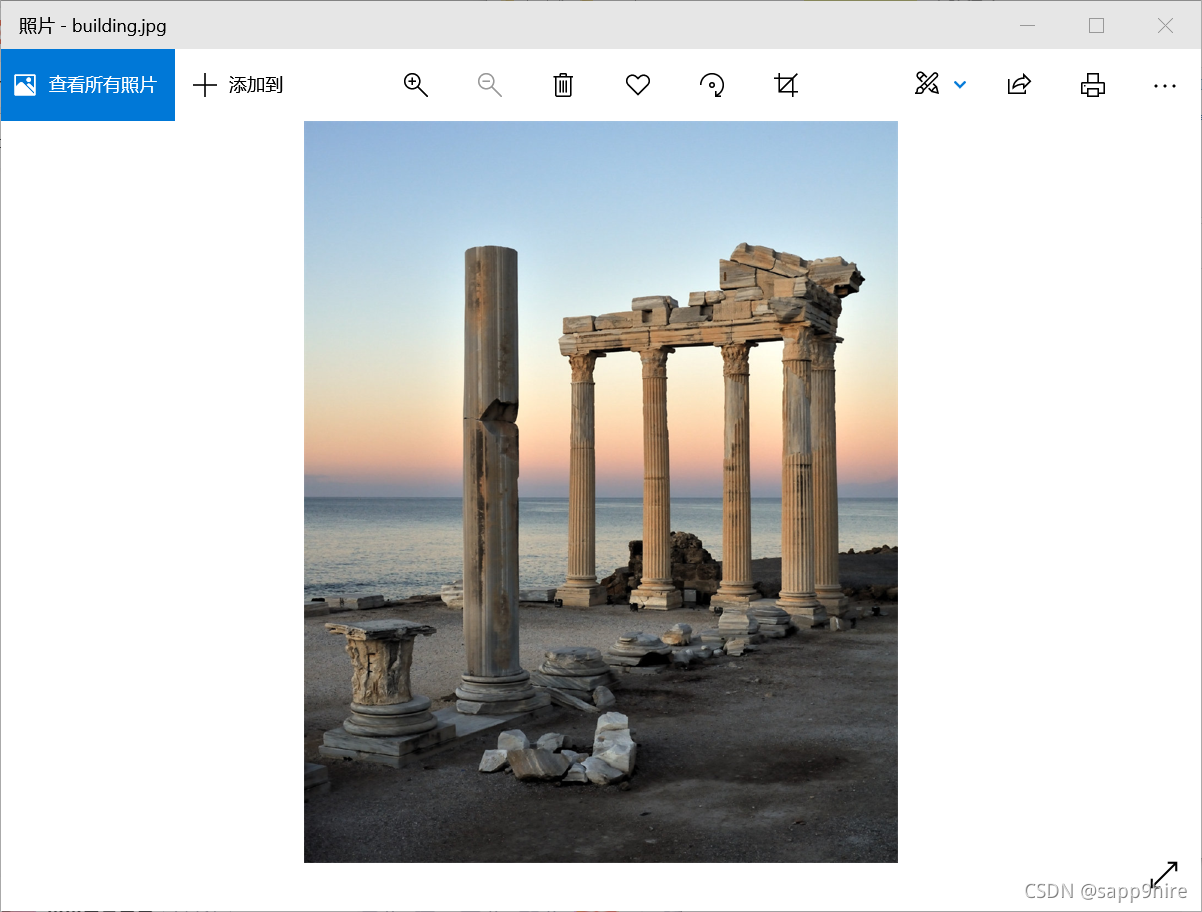The image size is (1202, 912).
Task: Add photo to favorites with heart icon
Action: 638,85
